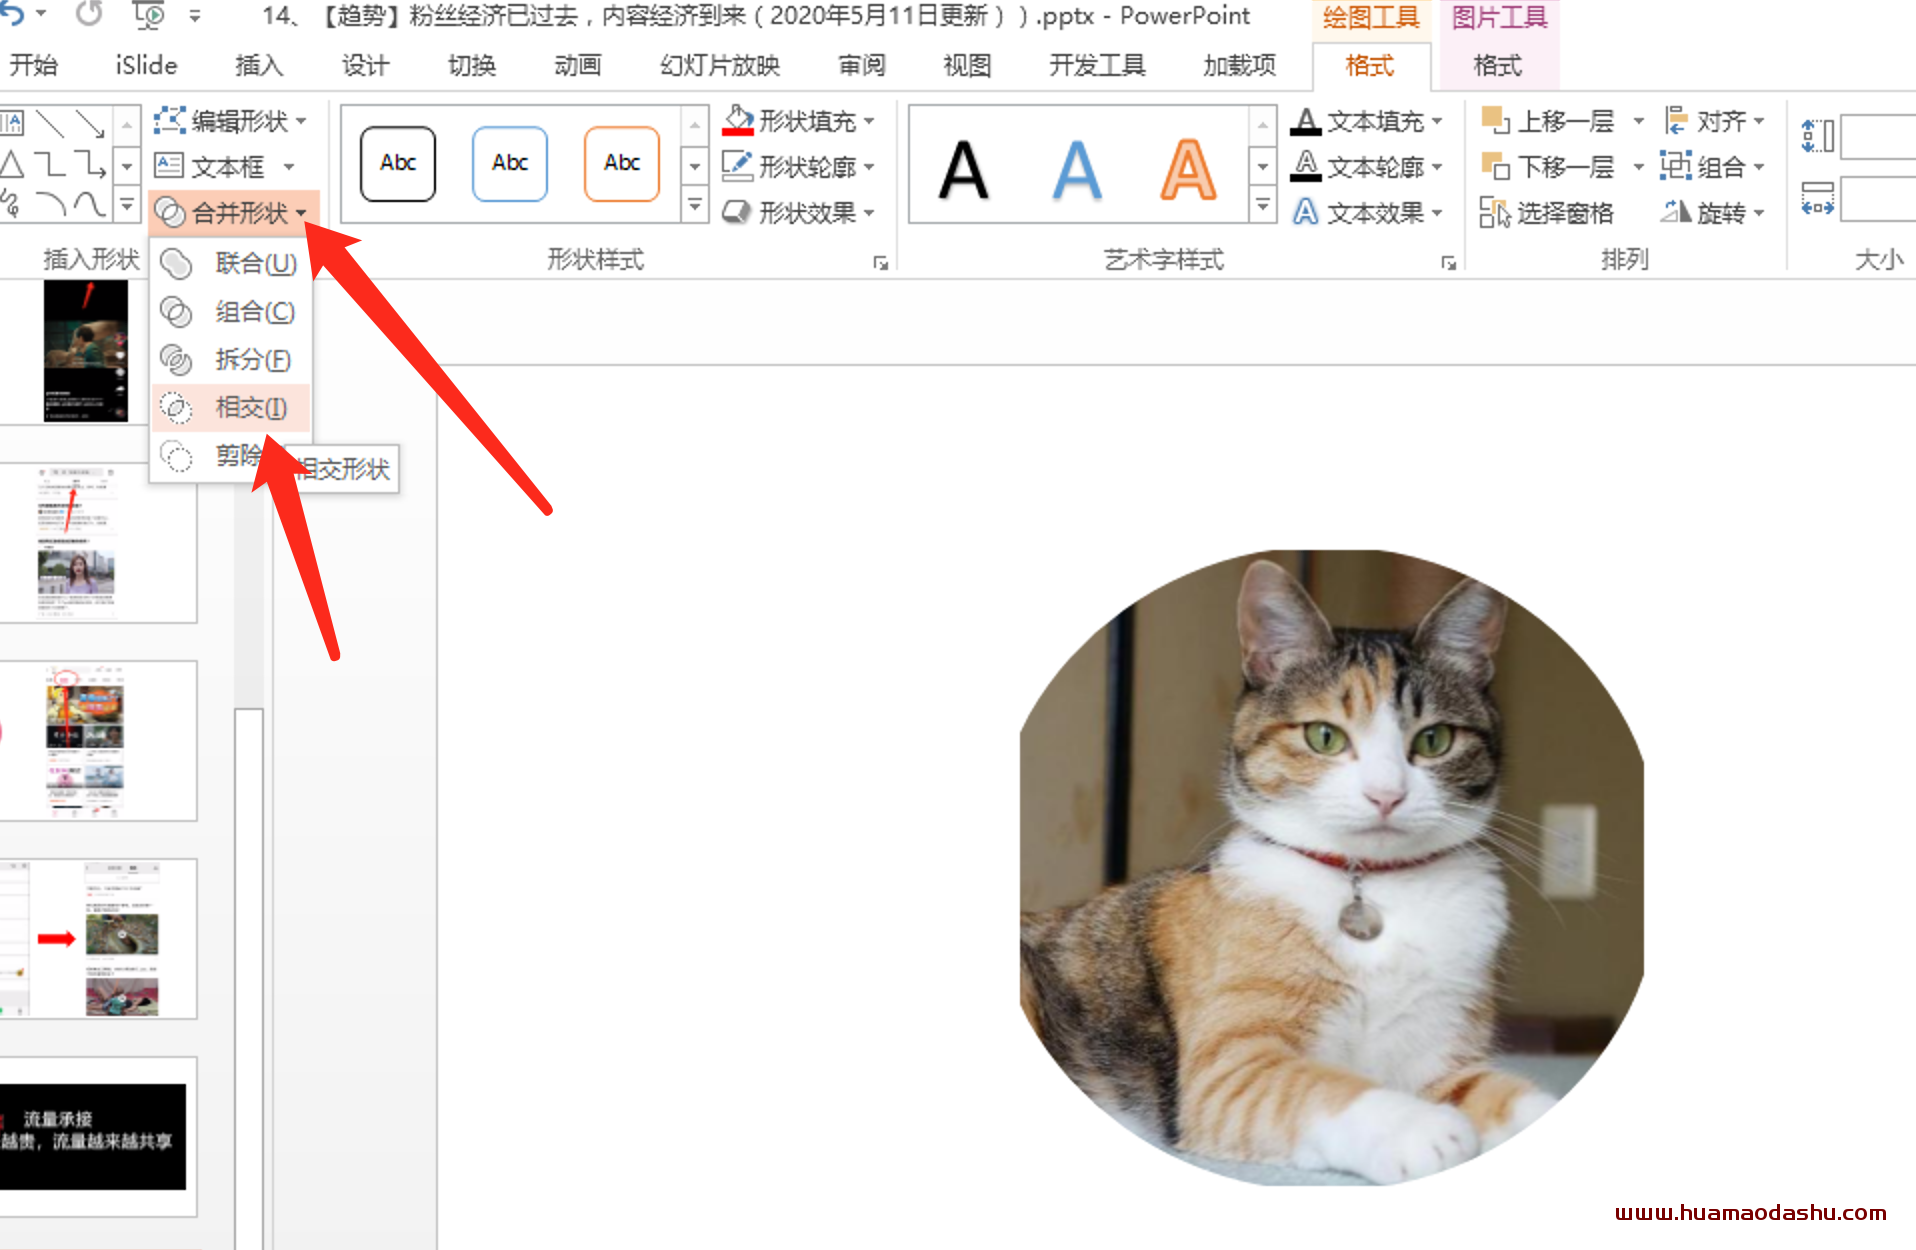Click the circular cat picture on slide

point(1331,867)
